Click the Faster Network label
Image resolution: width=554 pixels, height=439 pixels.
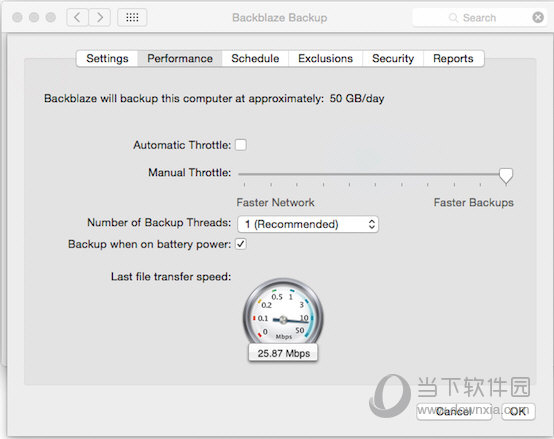coord(275,202)
